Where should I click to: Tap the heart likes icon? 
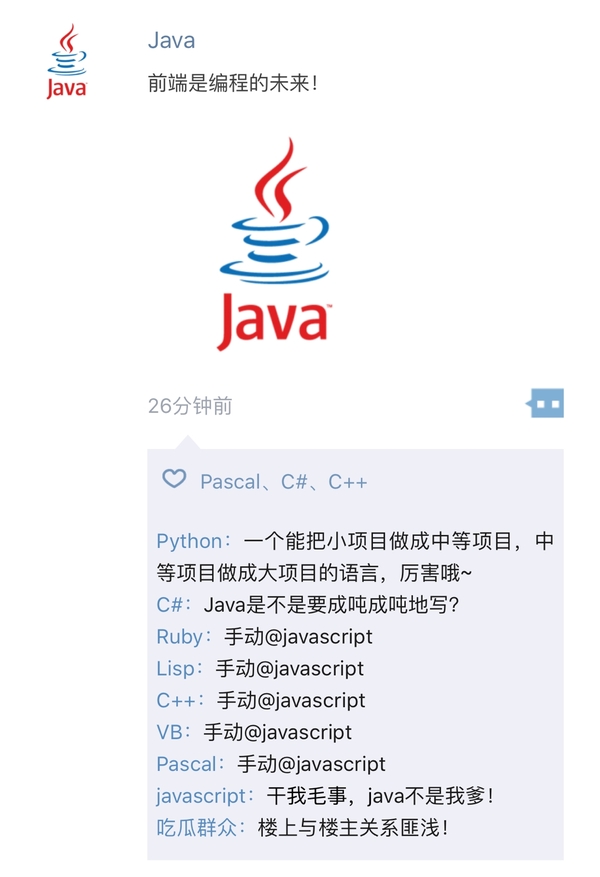point(174,479)
